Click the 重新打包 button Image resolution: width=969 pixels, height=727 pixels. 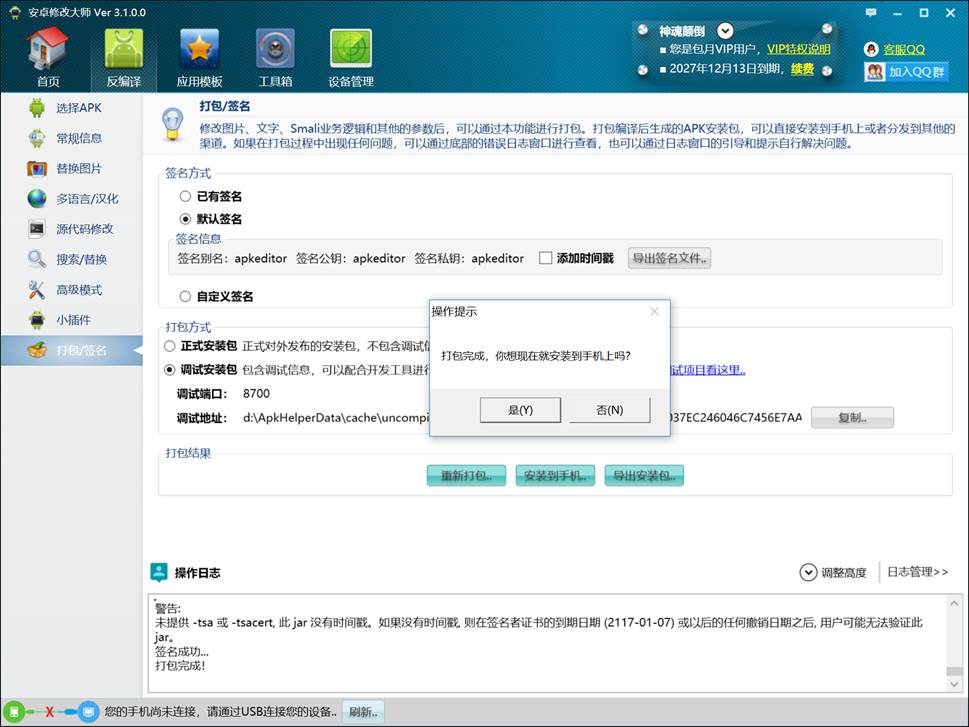coord(467,475)
